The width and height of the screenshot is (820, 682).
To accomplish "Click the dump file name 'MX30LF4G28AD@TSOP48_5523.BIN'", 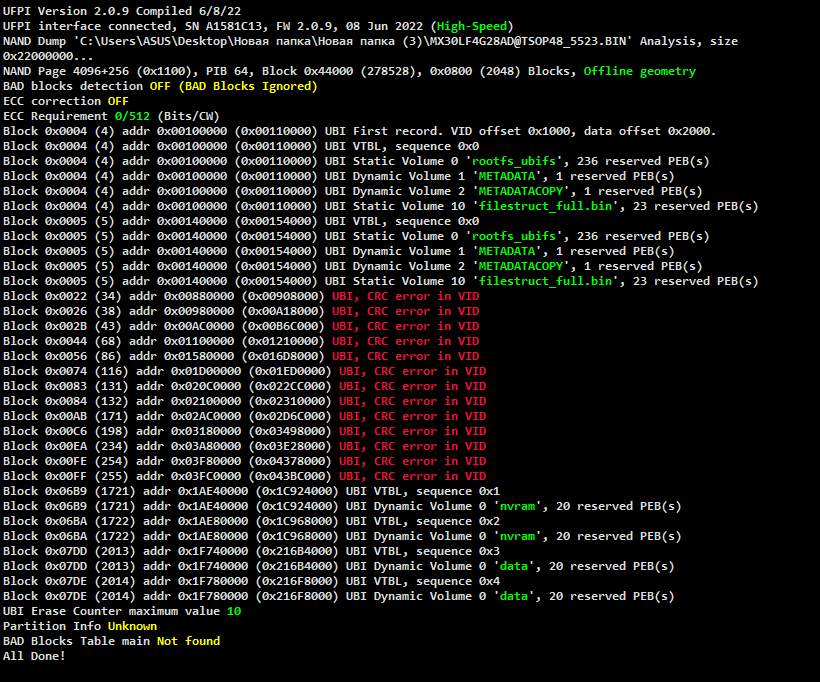I will tap(527, 41).
